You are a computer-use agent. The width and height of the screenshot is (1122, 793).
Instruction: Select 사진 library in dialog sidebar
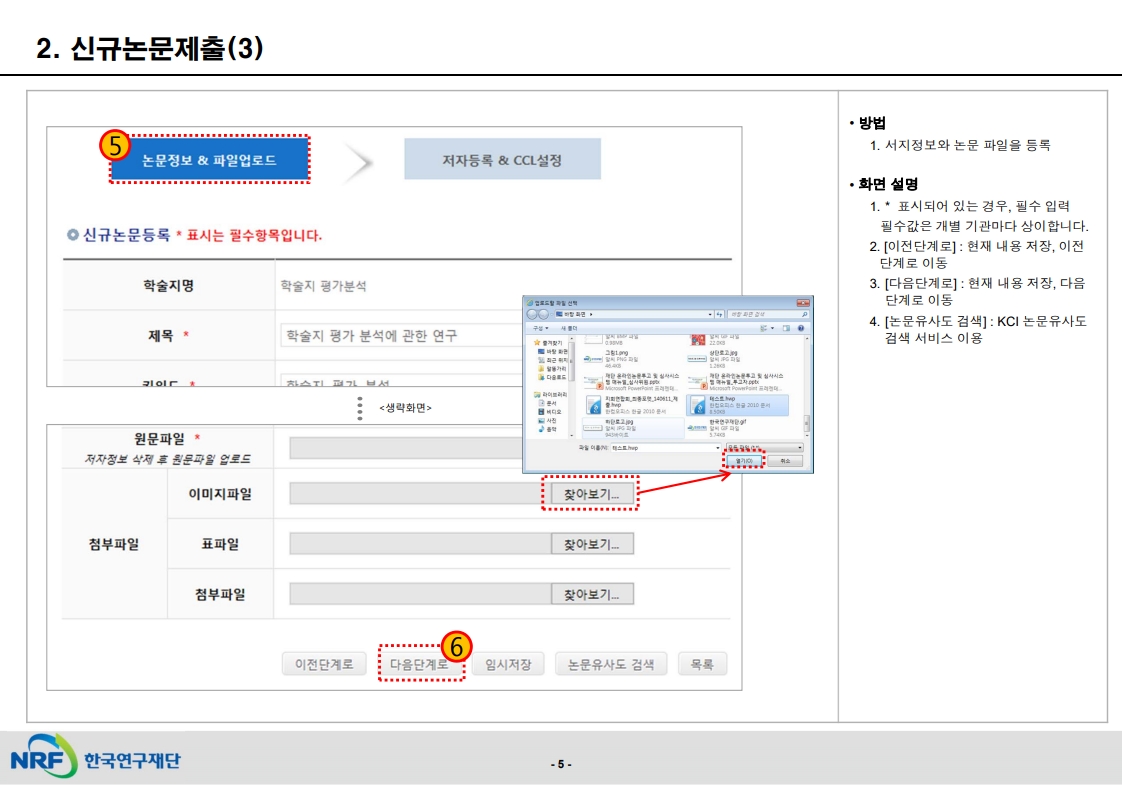pyautogui.click(x=547, y=420)
